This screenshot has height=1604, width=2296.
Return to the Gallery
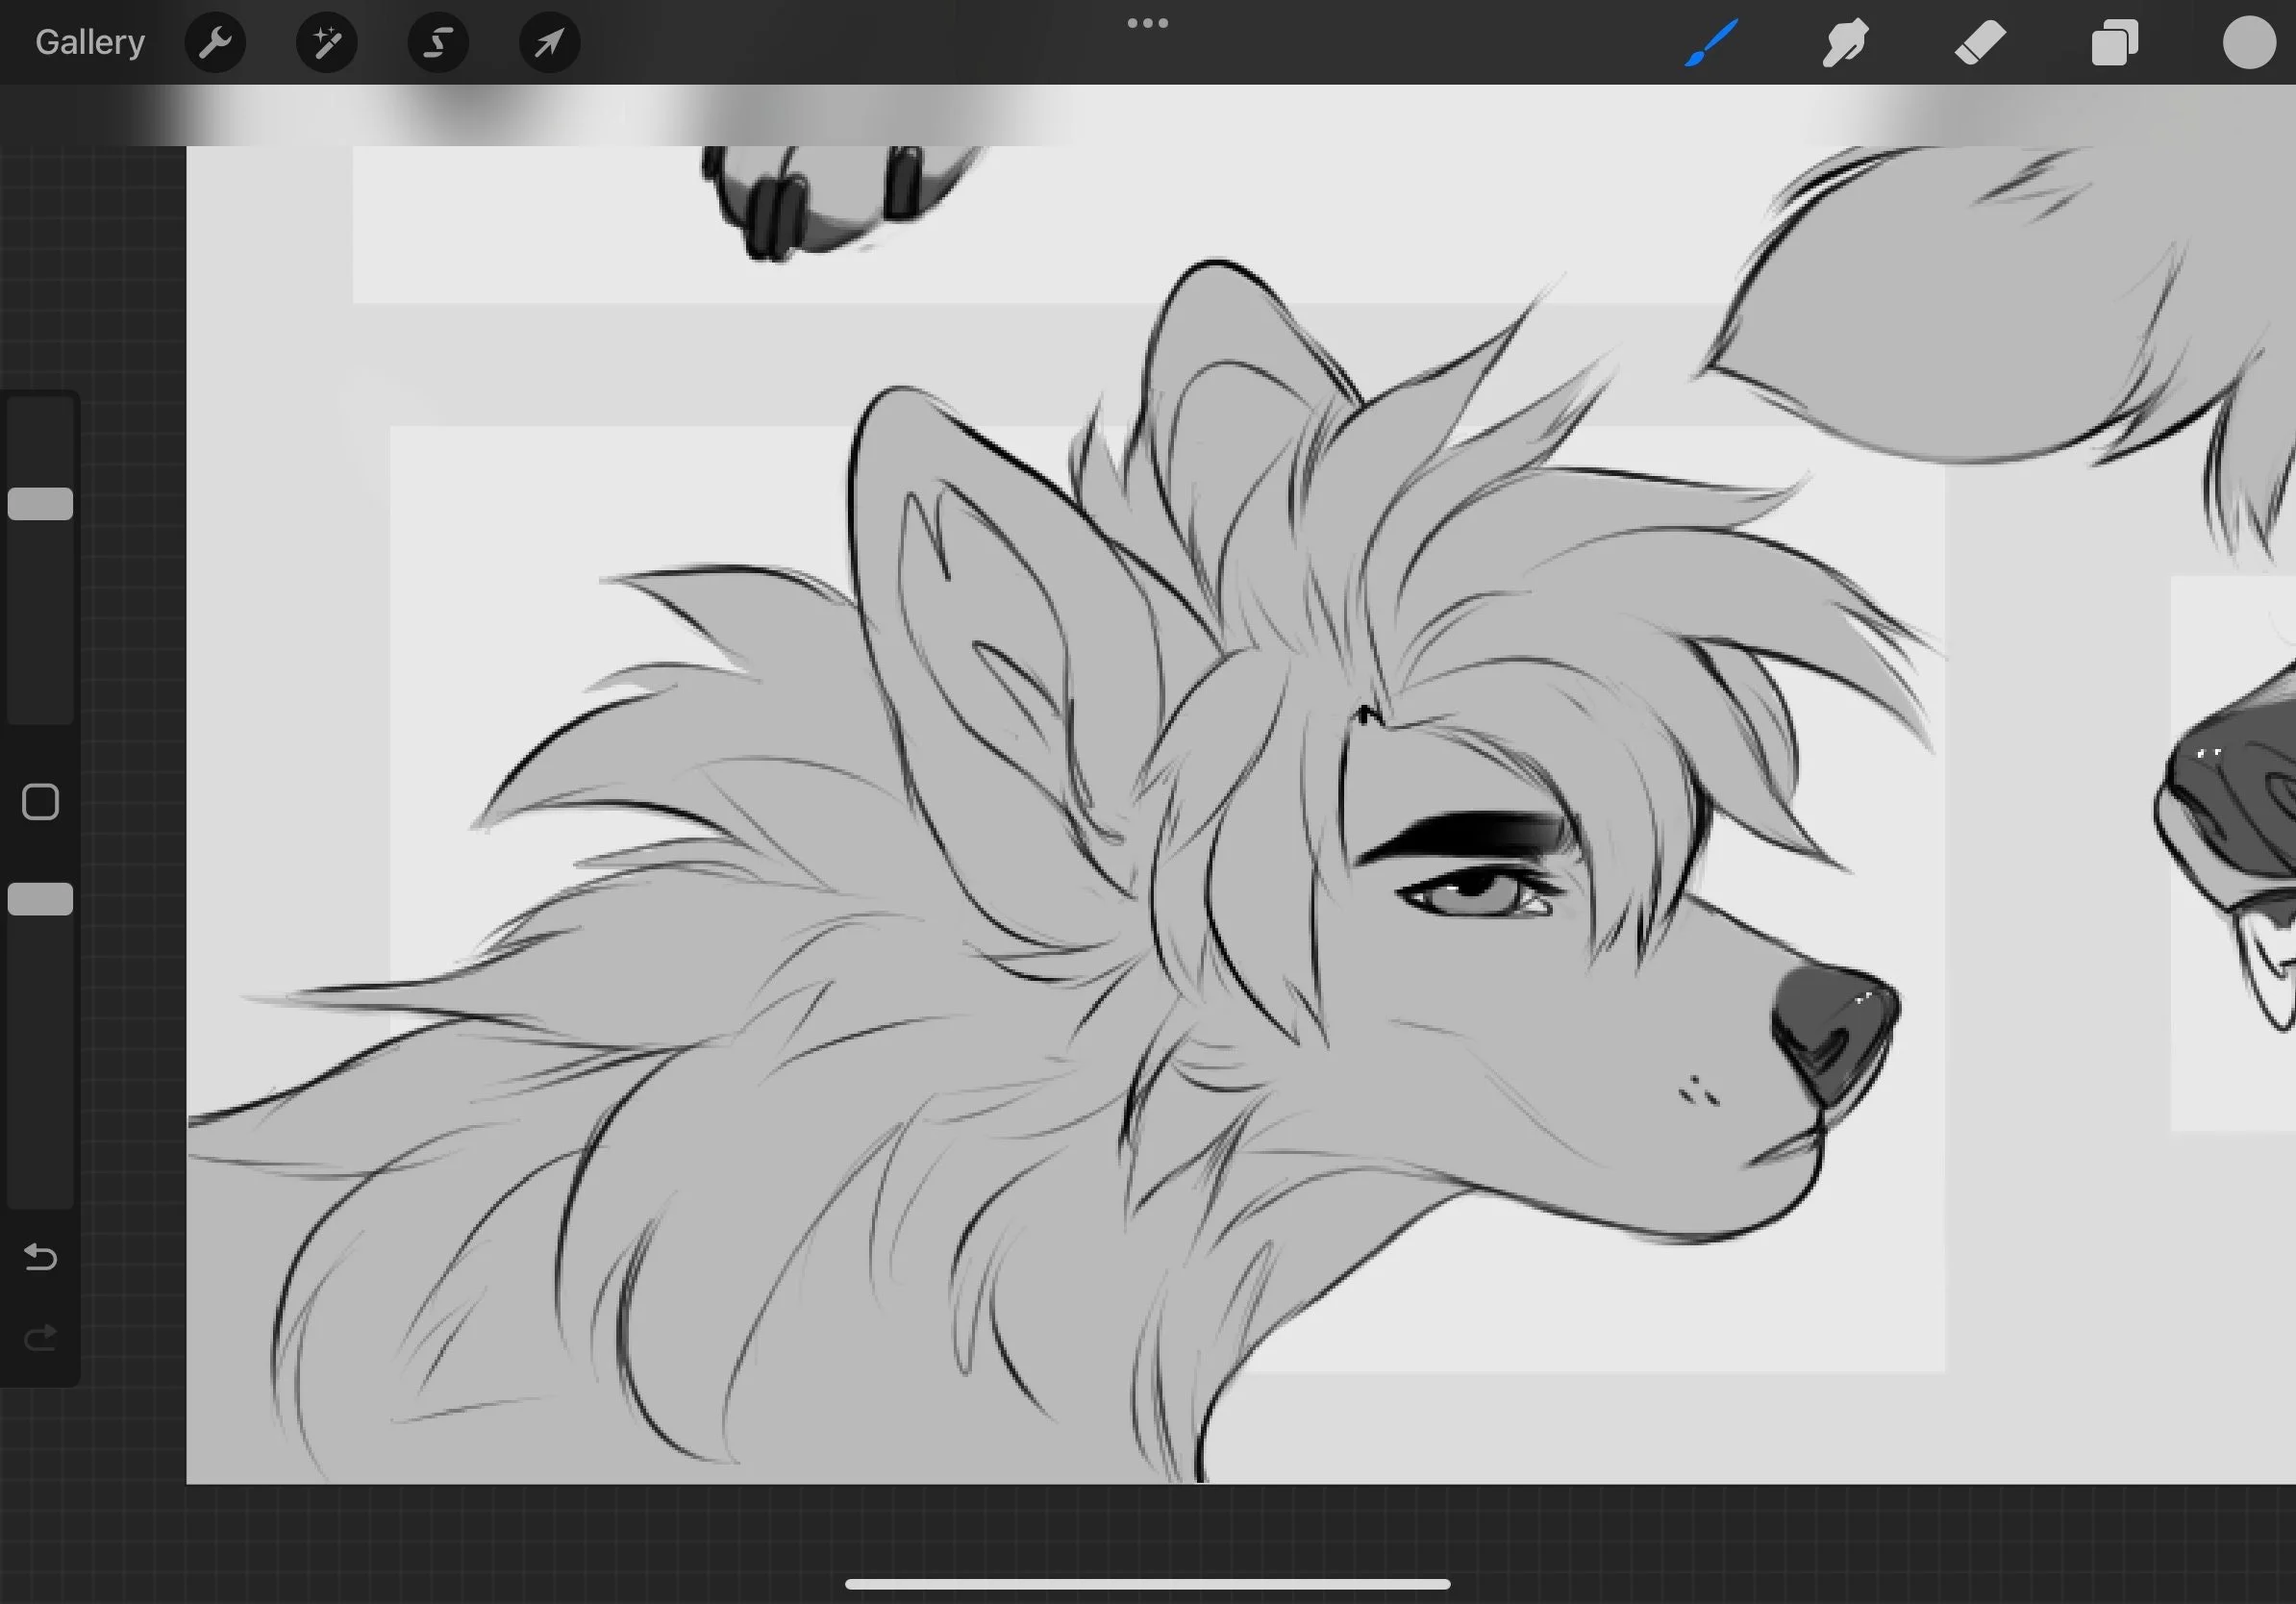[x=90, y=42]
